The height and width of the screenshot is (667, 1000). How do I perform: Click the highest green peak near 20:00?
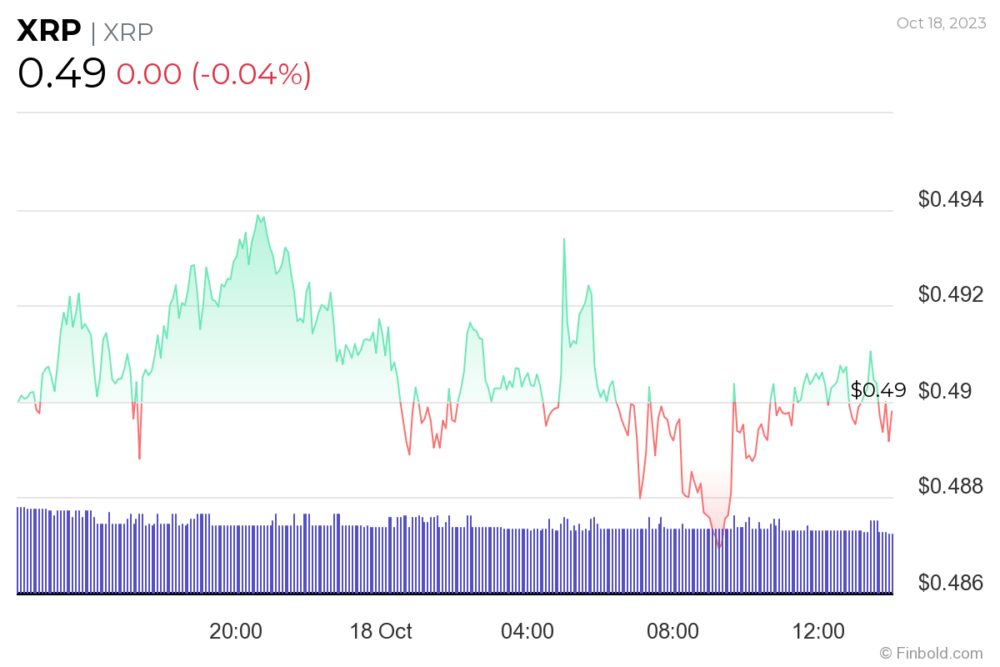click(x=258, y=217)
